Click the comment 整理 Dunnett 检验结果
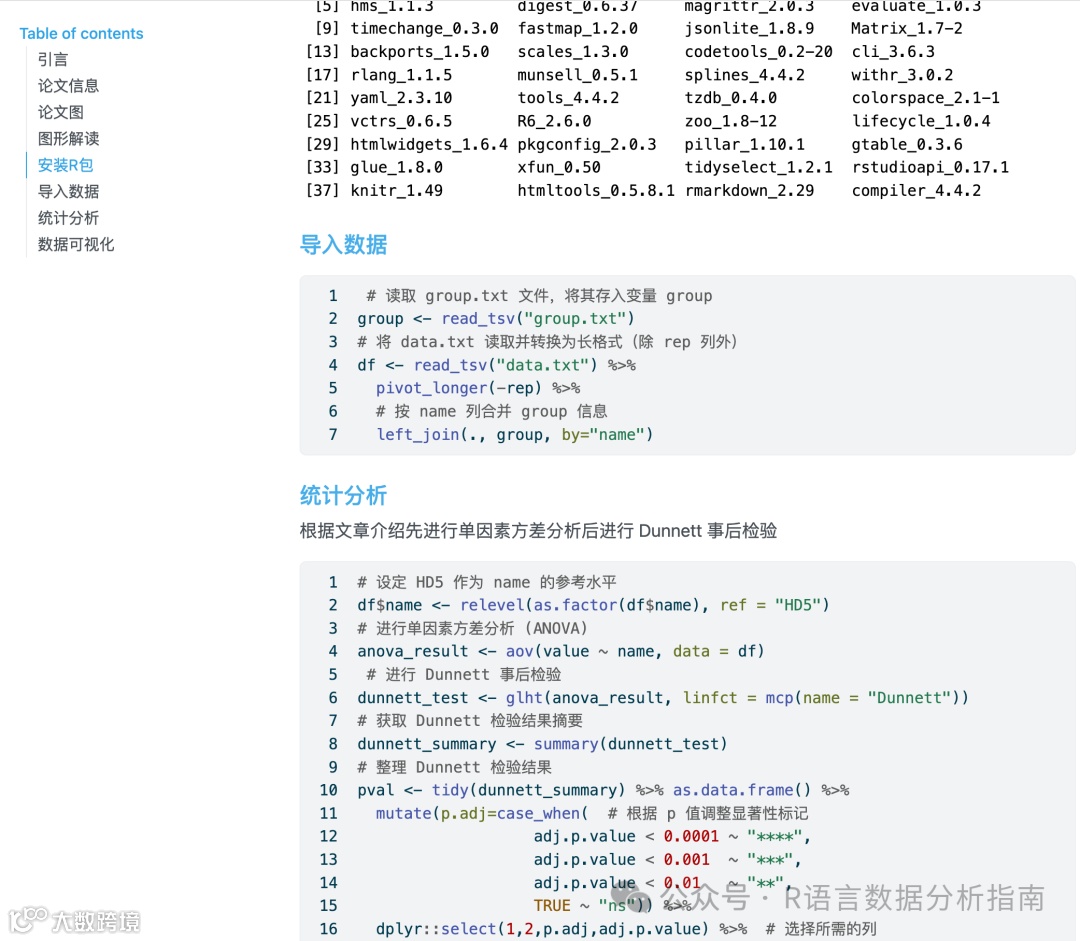This screenshot has height=941, width=1080. (455, 767)
